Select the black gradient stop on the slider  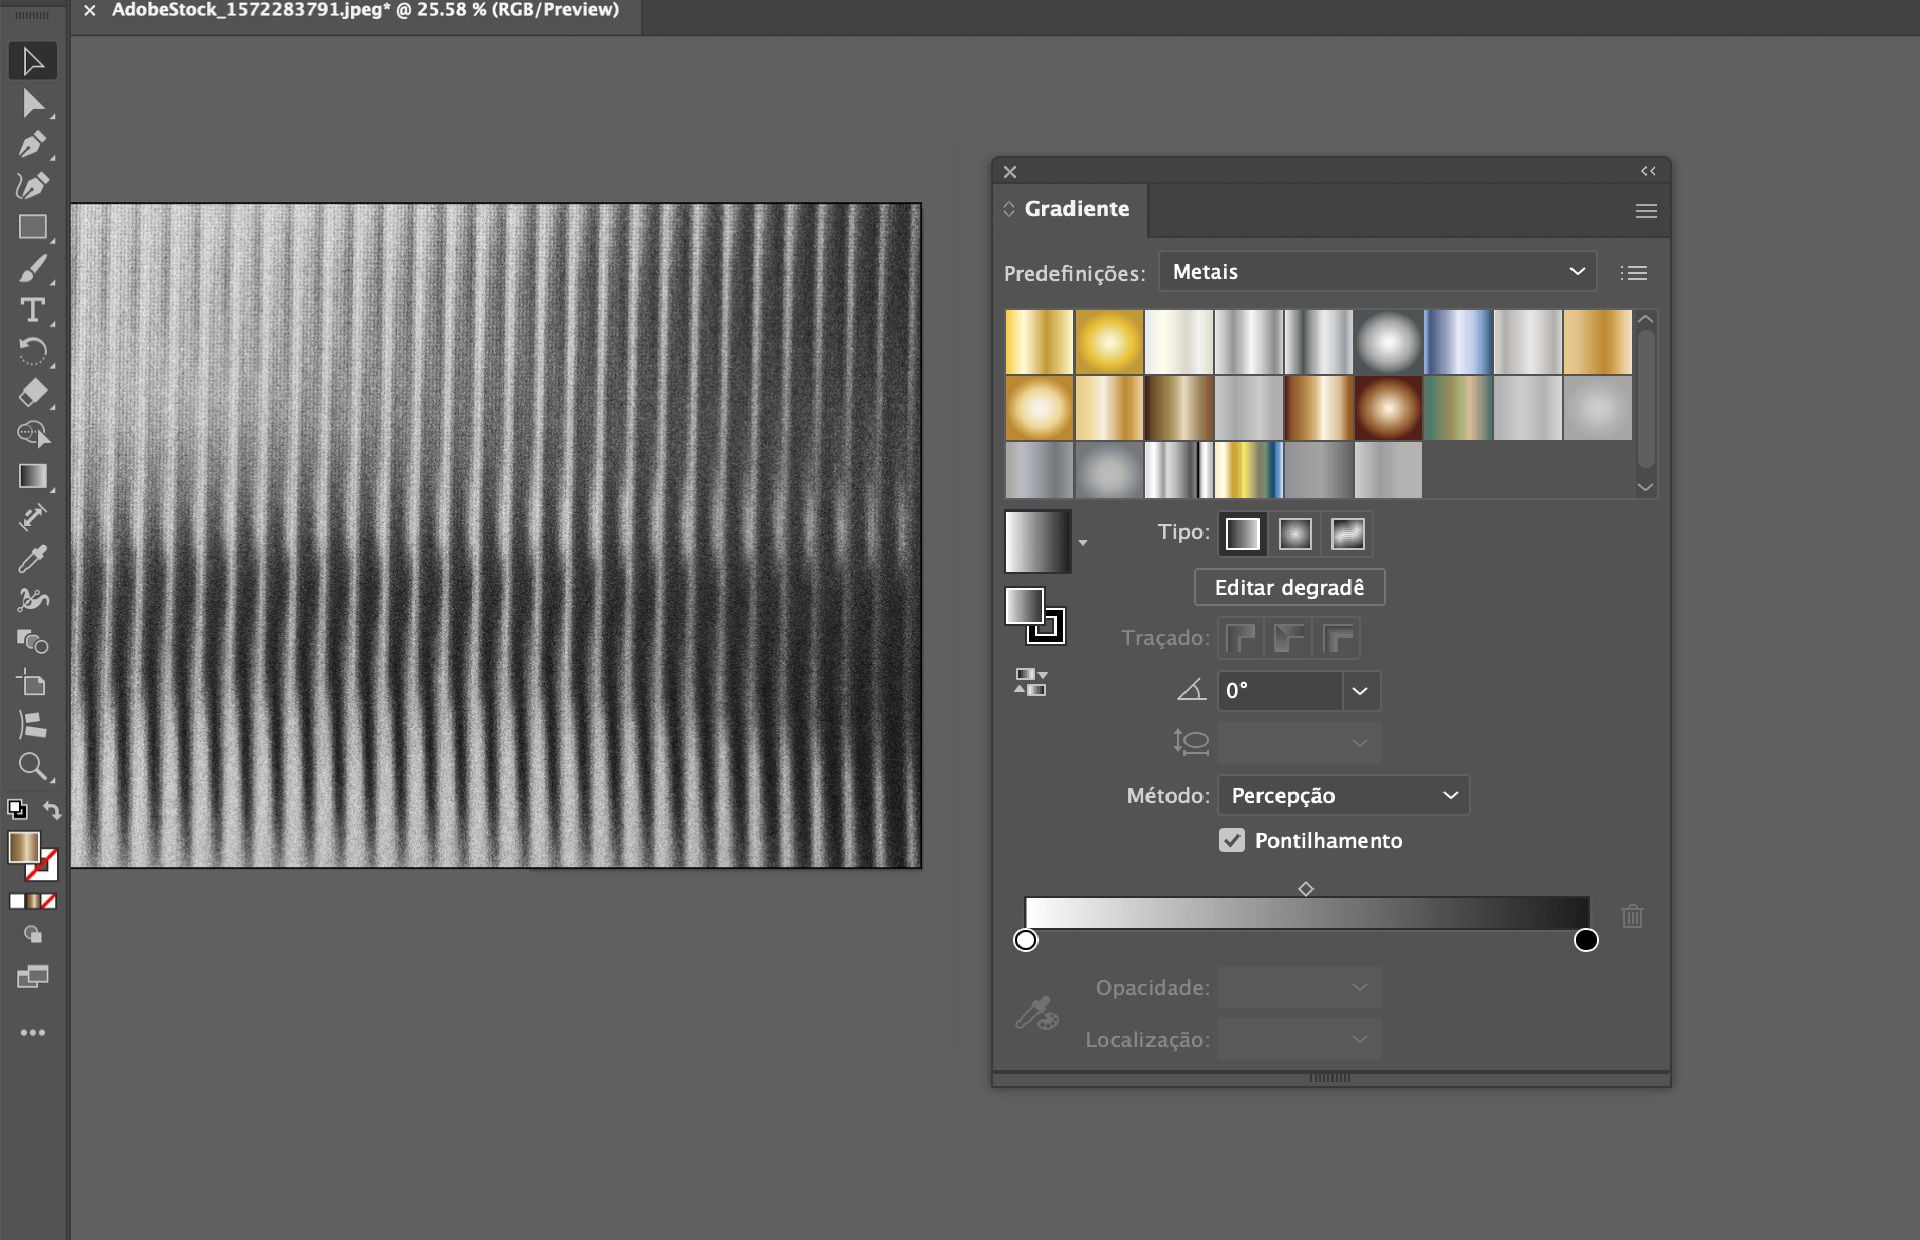coord(1587,940)
